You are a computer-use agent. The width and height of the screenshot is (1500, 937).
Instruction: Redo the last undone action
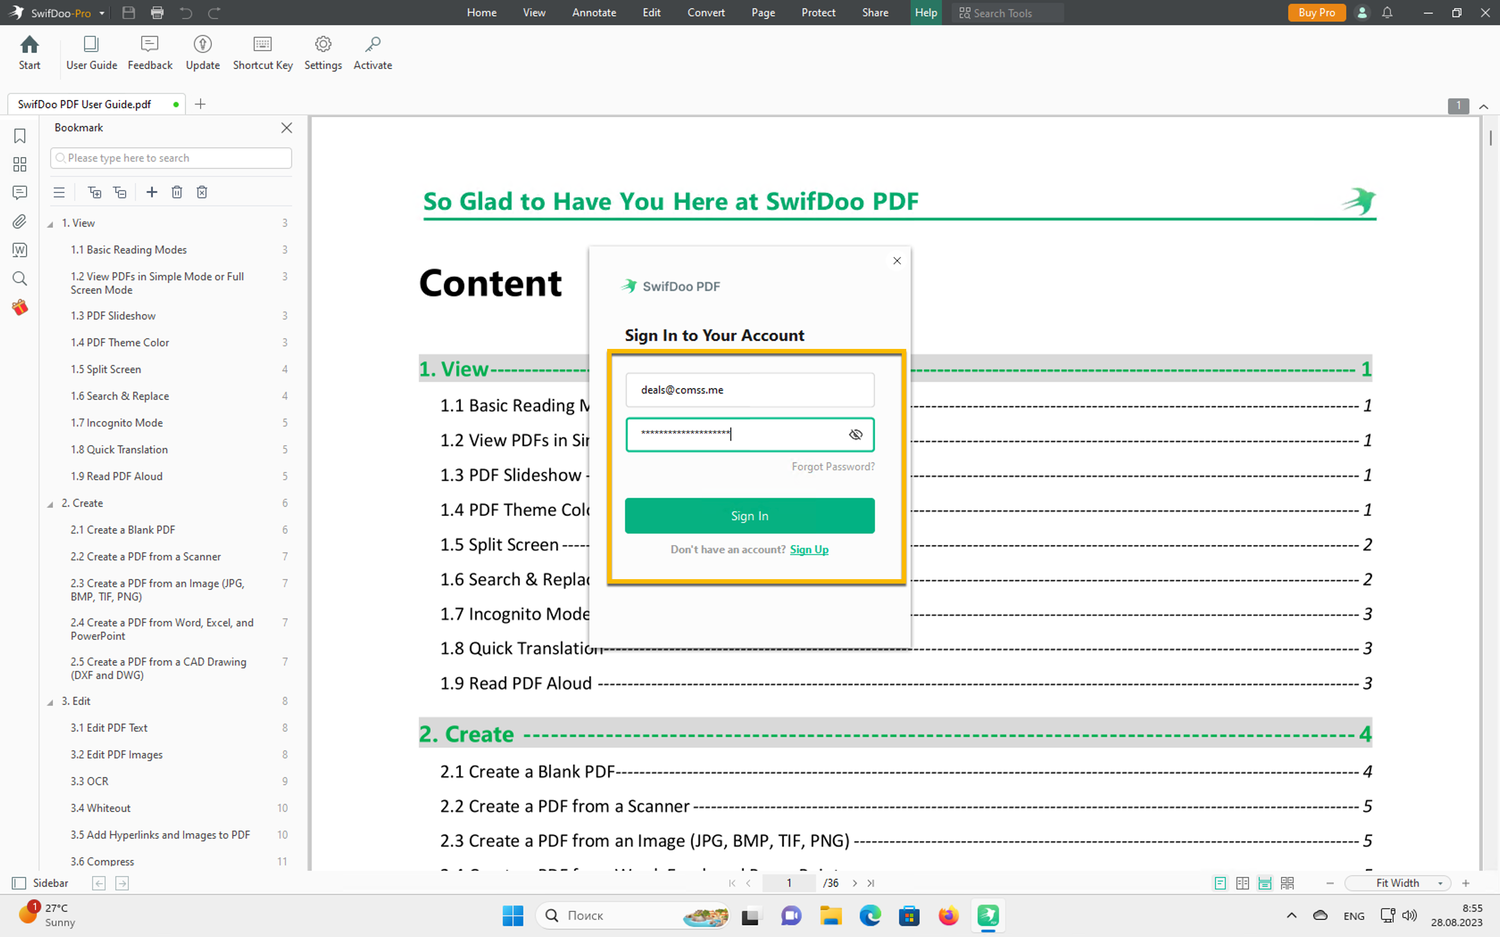(214, 13)
